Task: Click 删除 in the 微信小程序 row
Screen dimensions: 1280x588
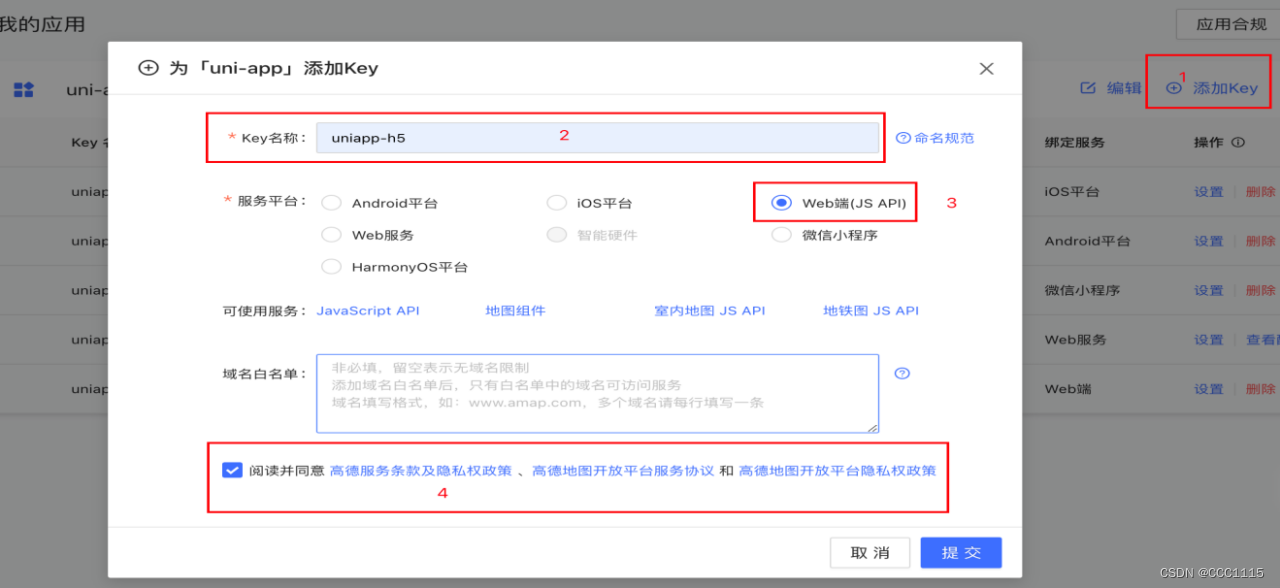Action: pos(1261,290)
